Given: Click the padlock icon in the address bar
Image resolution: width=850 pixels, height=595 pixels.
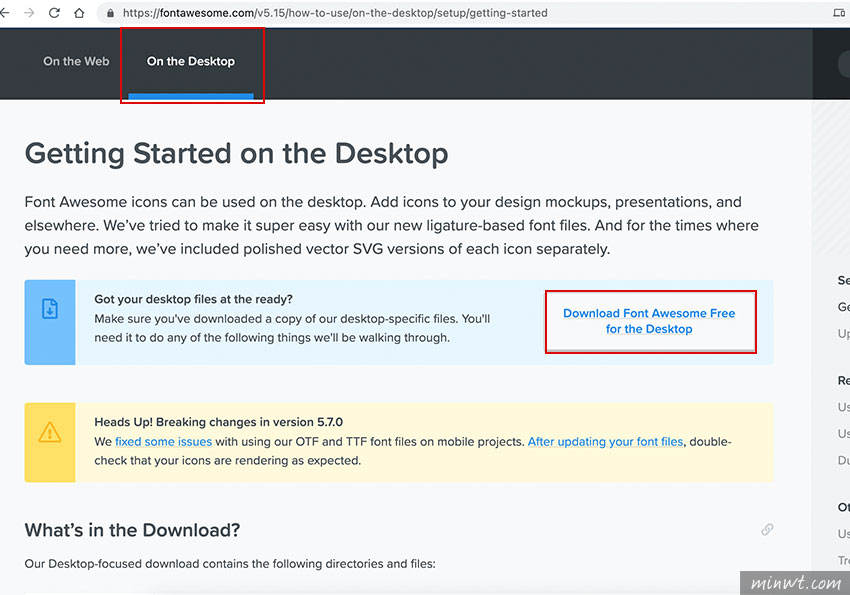Looking at the screenshot, I should point(111,13).
